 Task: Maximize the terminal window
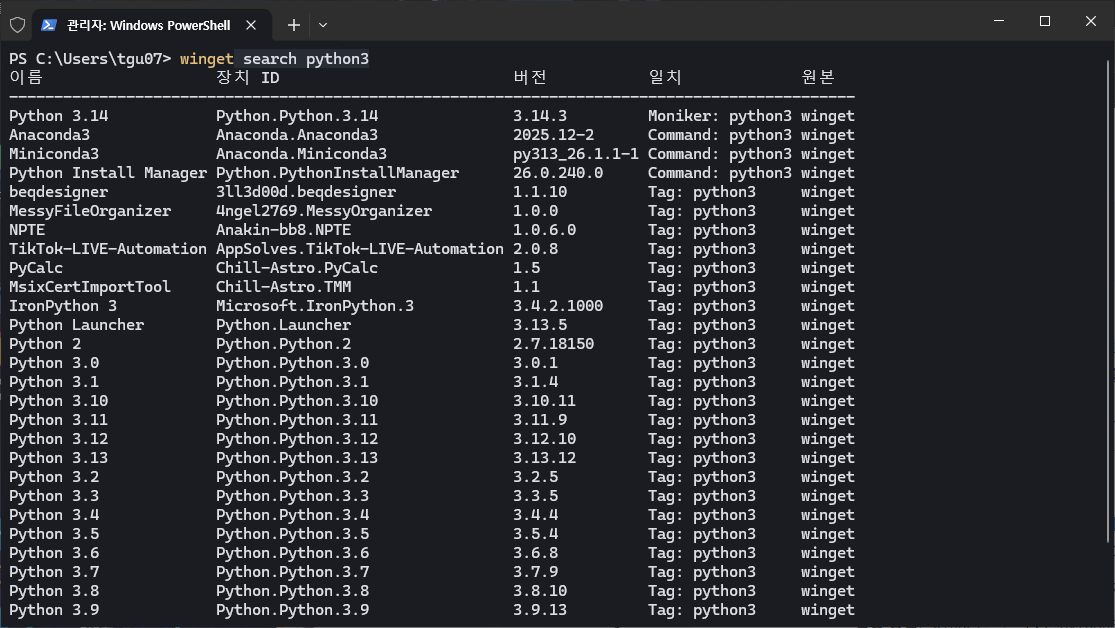click(1044, 21)
